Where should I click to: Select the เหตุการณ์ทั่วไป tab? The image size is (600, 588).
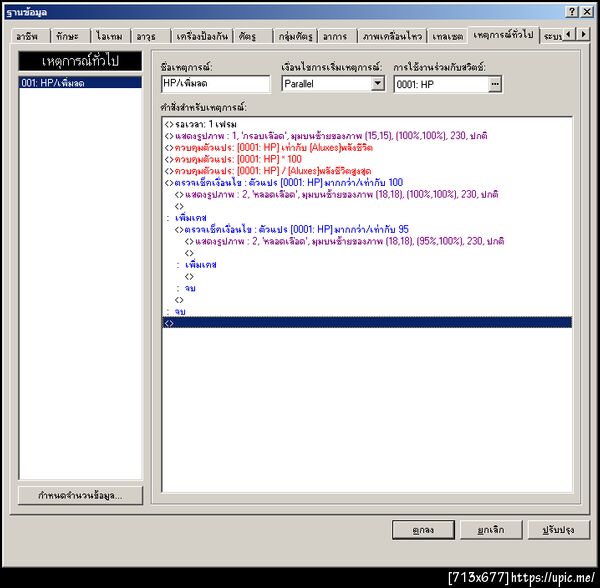[x=504, y=35]
